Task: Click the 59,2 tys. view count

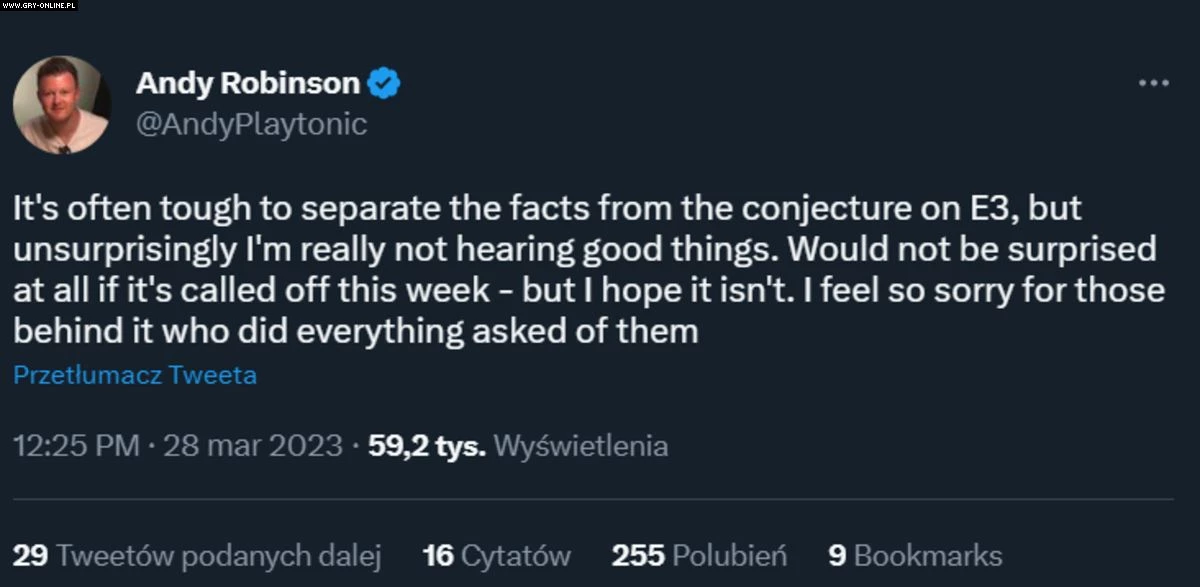Action: coord(427,445)
